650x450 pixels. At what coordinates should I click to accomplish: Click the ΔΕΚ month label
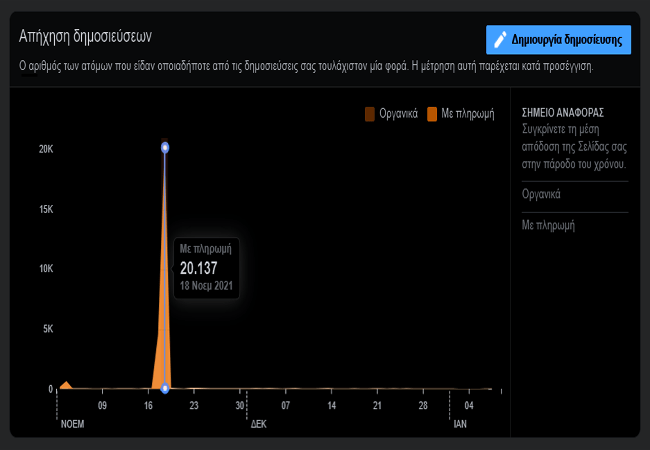point(259,424)
